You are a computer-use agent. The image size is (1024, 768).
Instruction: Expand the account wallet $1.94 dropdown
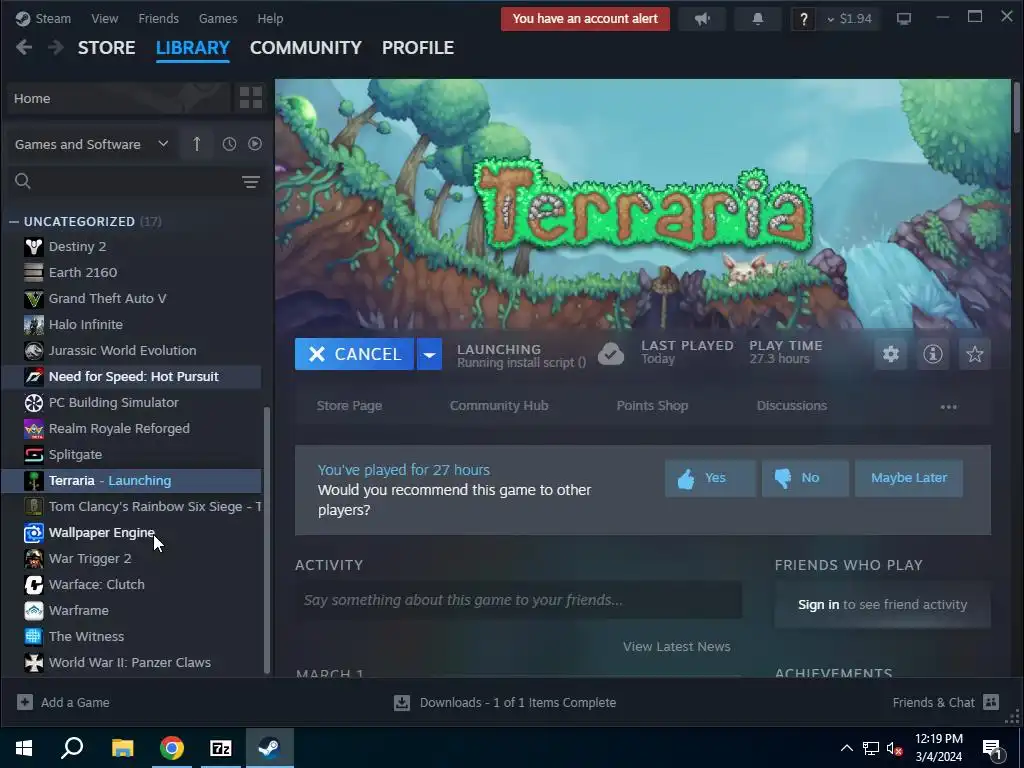click(x=849, y=19)
